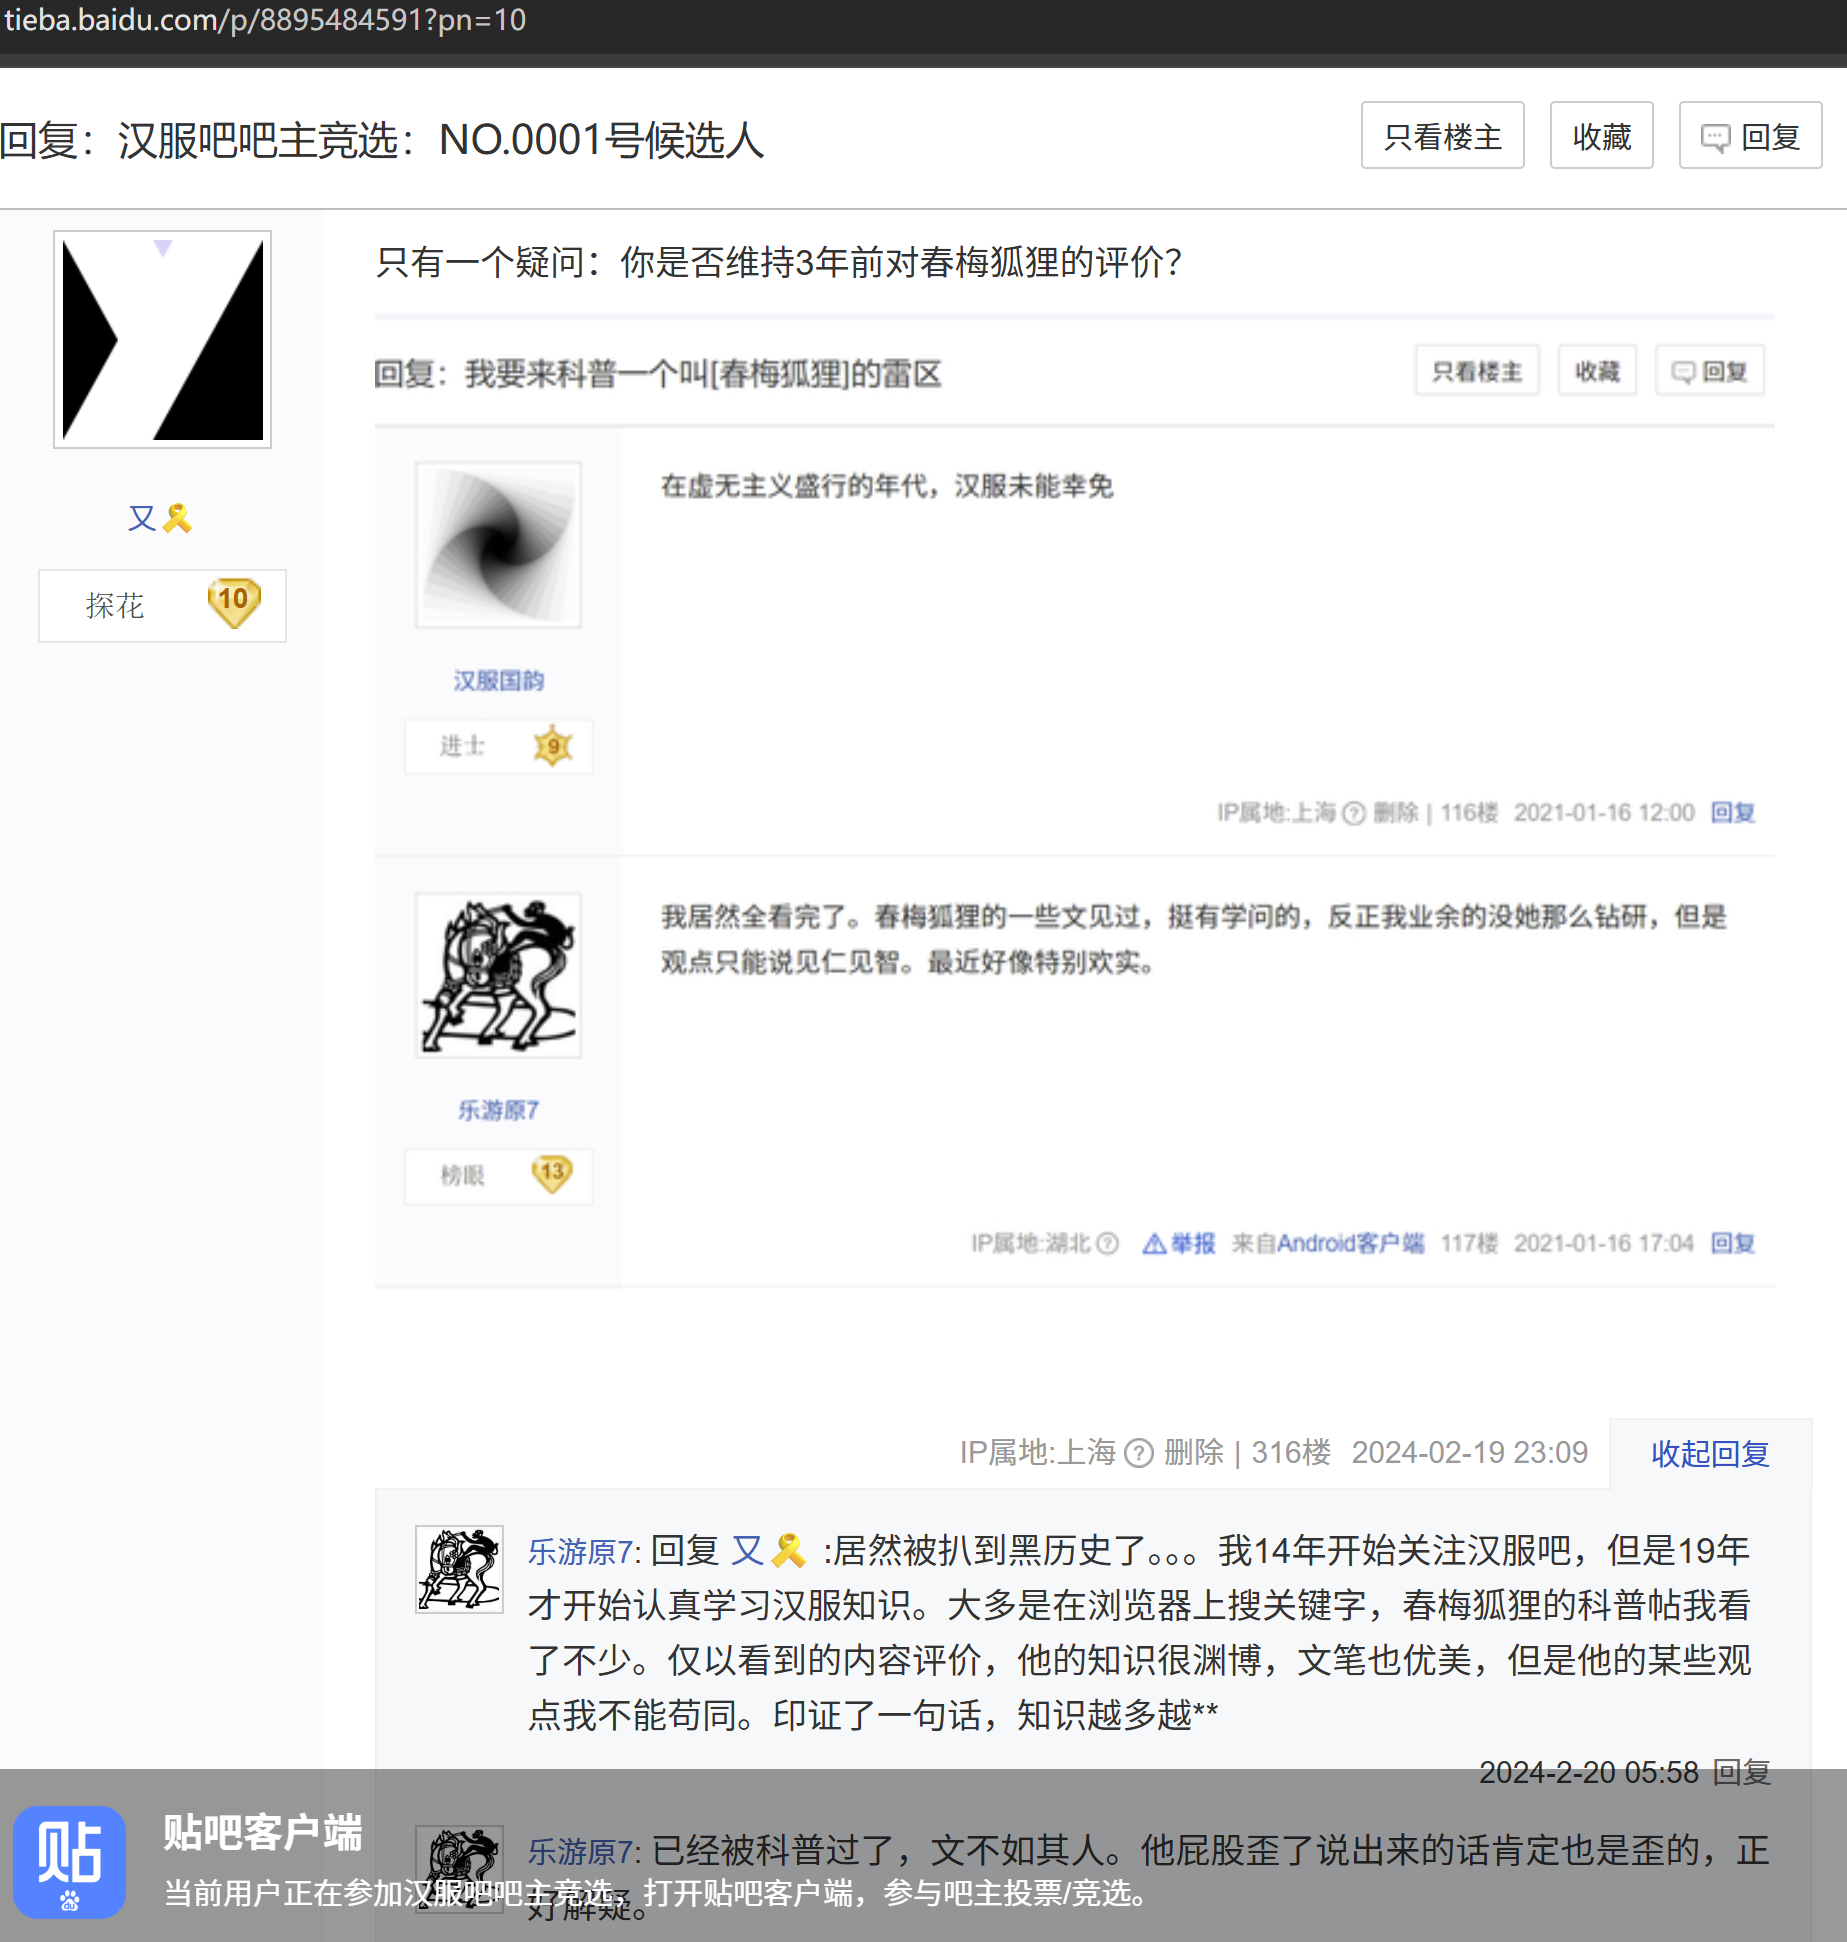1847x1942 pixels.
Task: Click the help icon next to IP属地:湖北
Action: click(1107, 1243)
